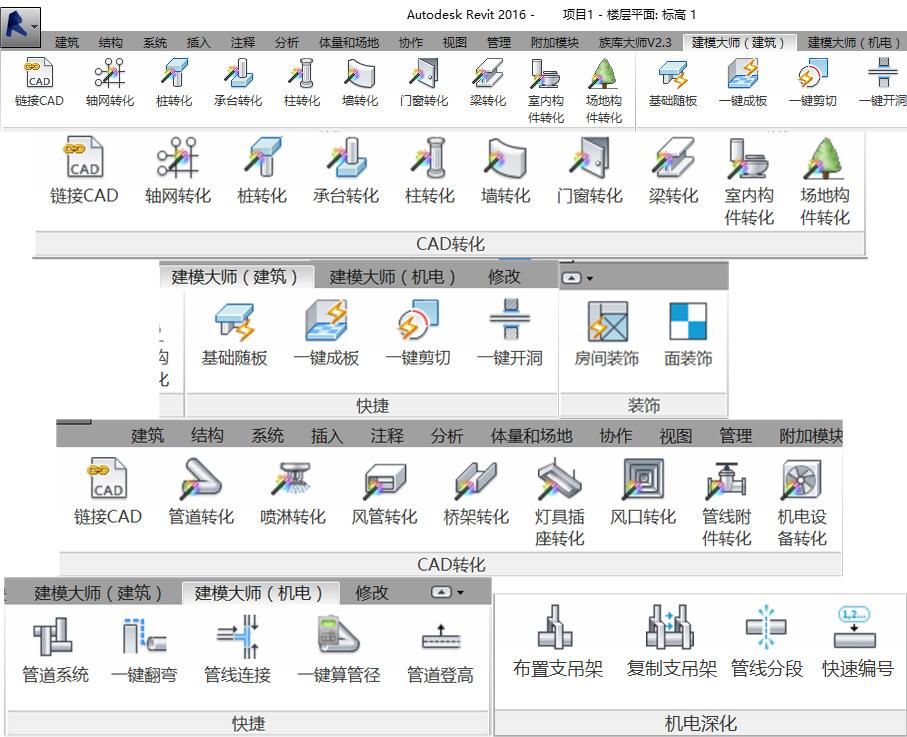907x737 pixels.
Task: Click large 场地构件转化 site component icon
Action: [x=824, y=157]
